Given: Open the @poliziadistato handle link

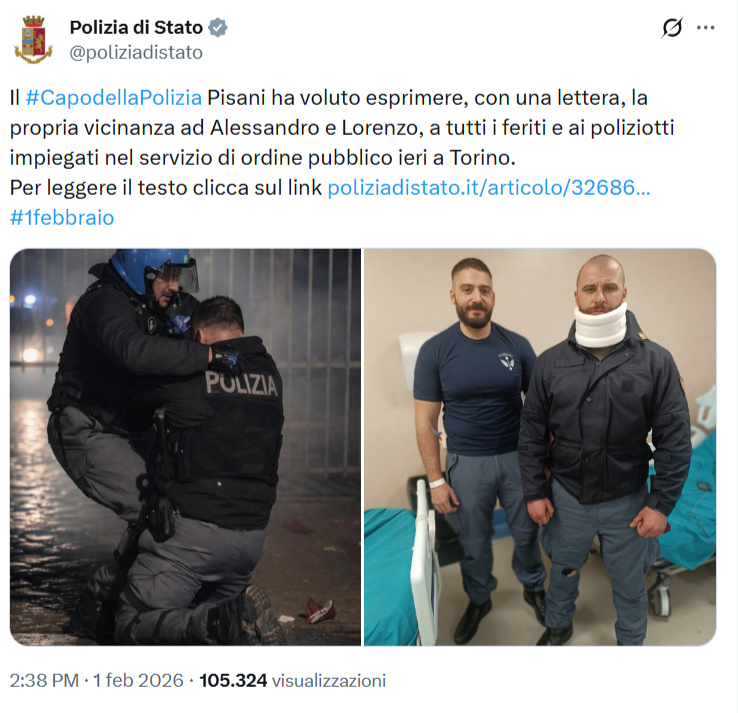Looking at the screenshot, I should [x=136, y=52].
